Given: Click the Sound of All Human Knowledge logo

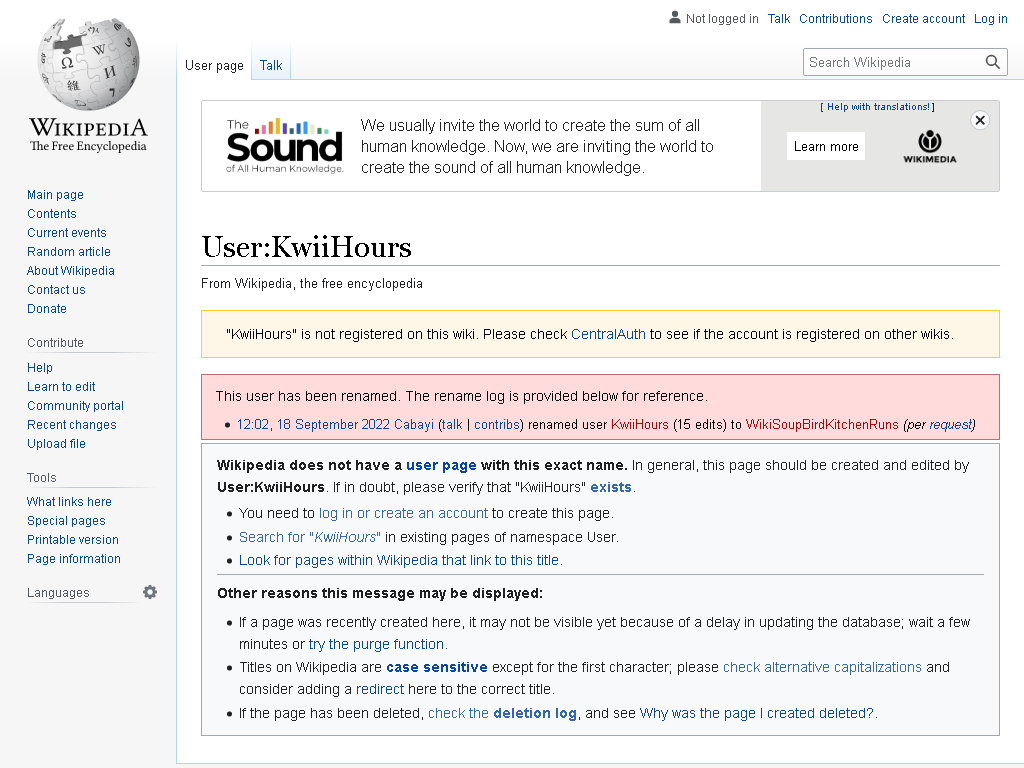Looking at the screenshot, I should (x=285, y=146).
